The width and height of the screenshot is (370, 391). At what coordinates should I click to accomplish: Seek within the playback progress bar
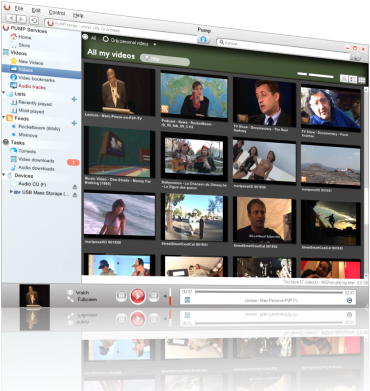click(x=269, y=292)
